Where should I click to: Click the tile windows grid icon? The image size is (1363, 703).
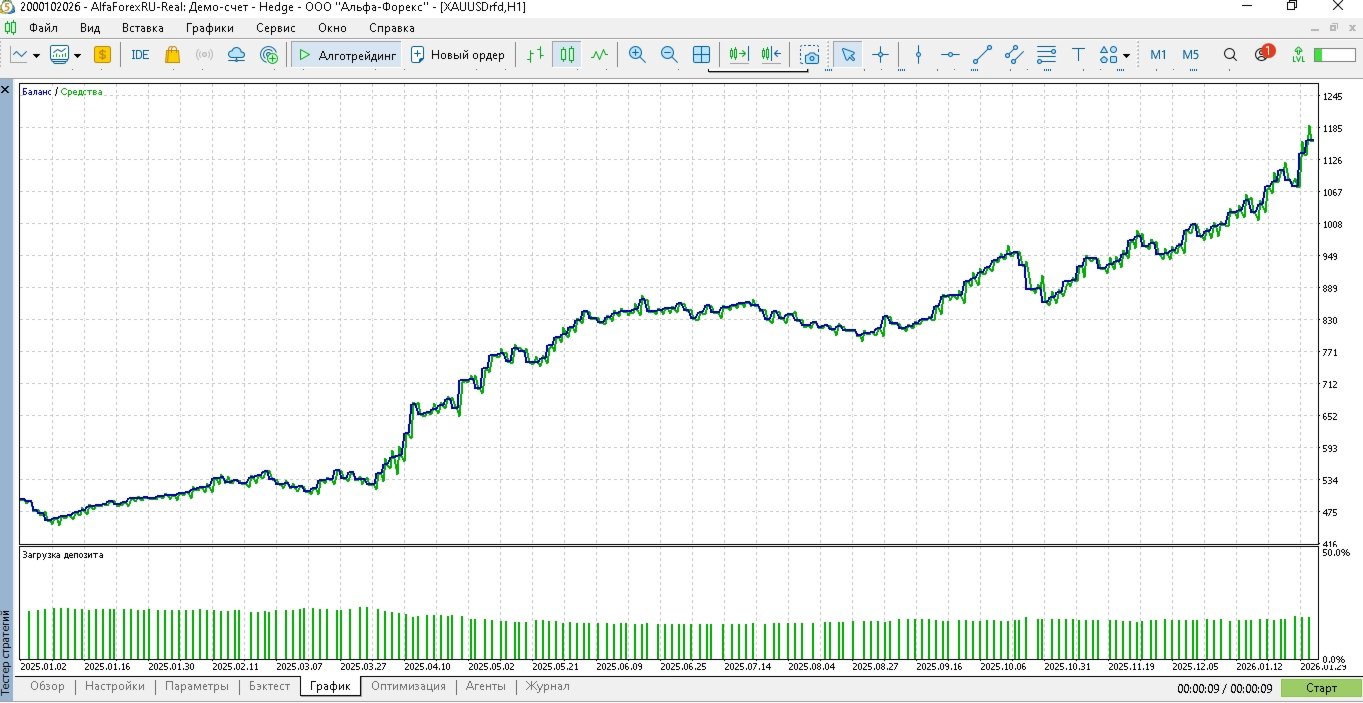tap(701, 54)
